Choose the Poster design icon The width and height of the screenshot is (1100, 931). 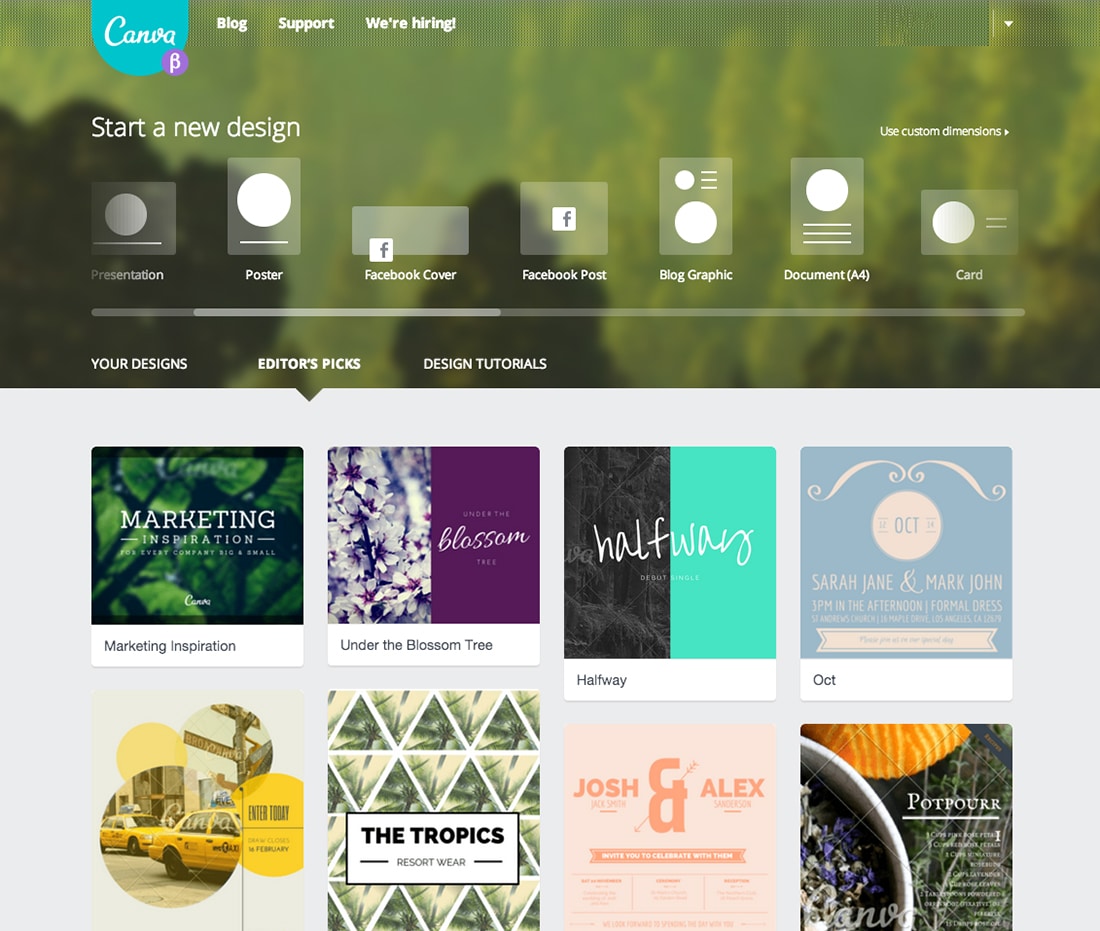pyautogui.click(x=264, y=206)
